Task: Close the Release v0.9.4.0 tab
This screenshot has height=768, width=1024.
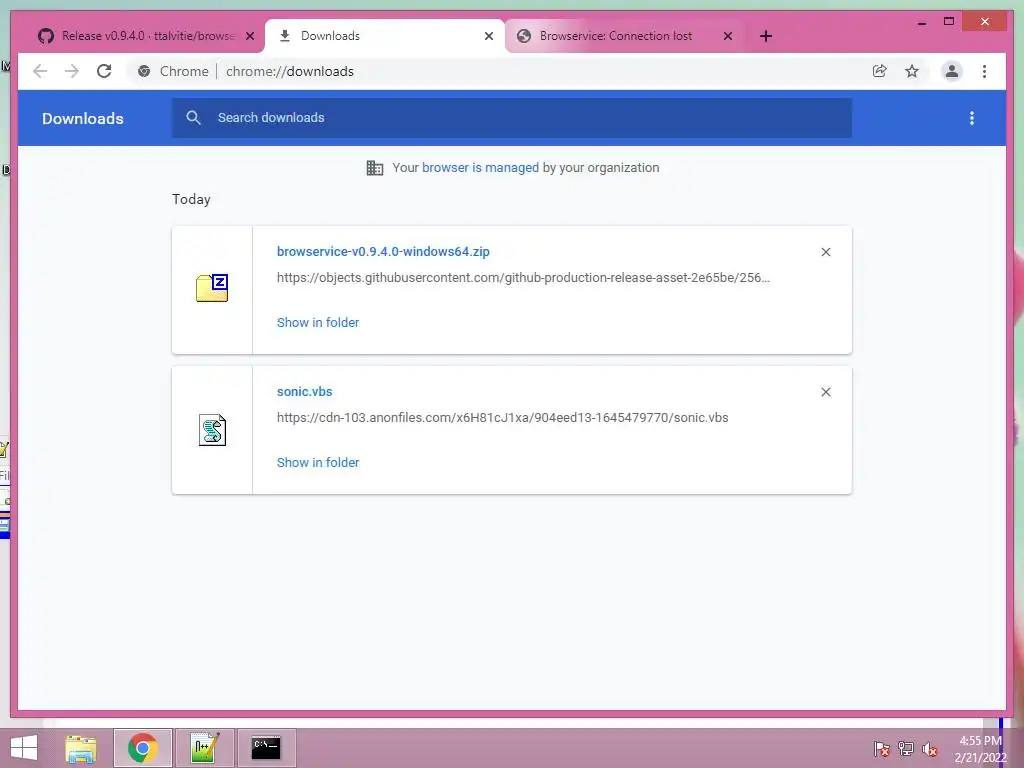Action: pyautogui.click(x=249, y=36)
